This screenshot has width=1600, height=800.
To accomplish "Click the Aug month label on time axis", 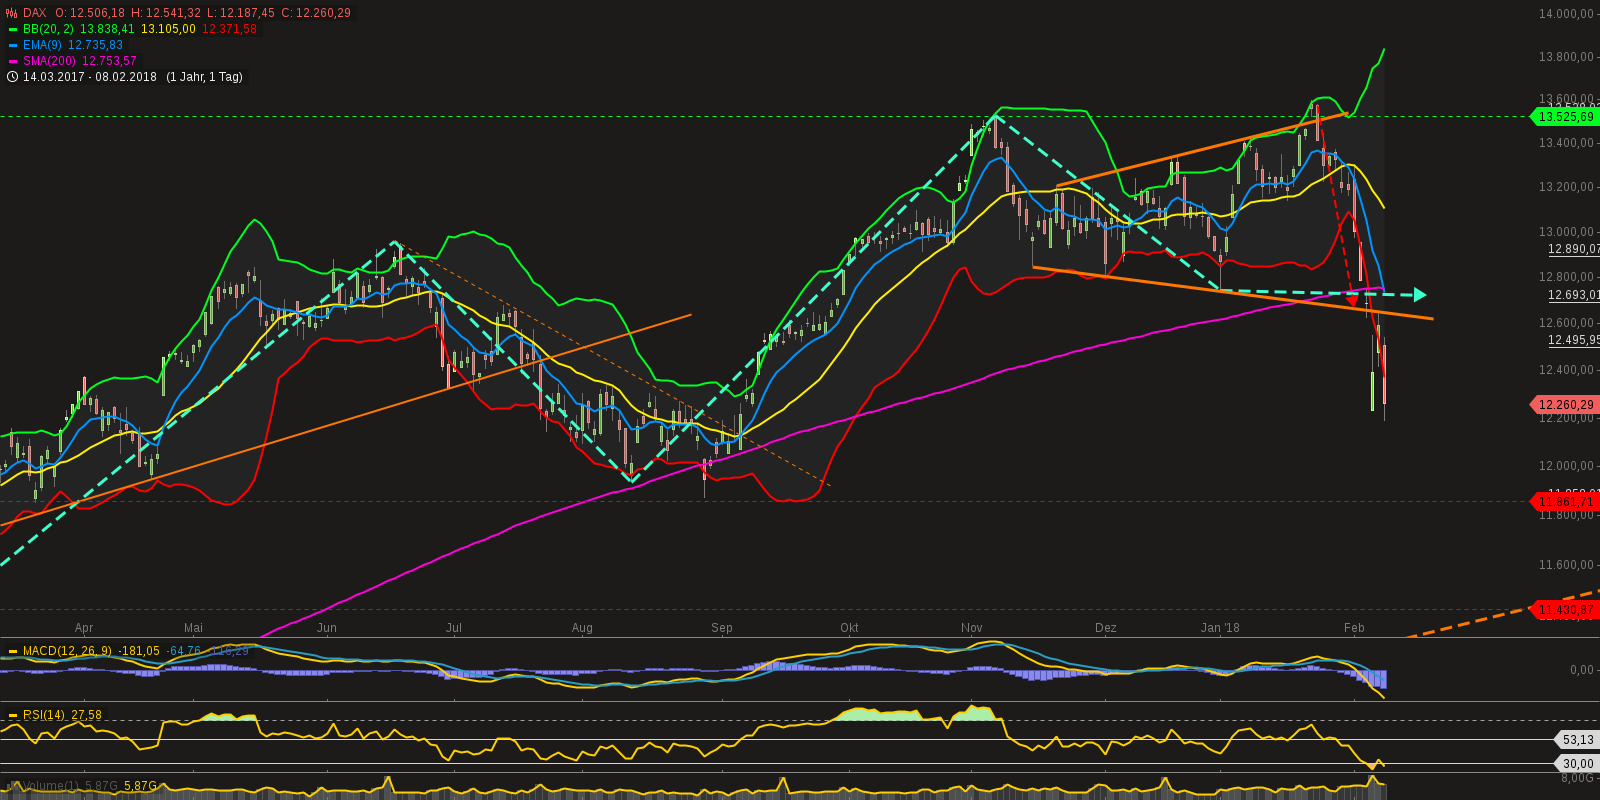I will coord(582,628).
